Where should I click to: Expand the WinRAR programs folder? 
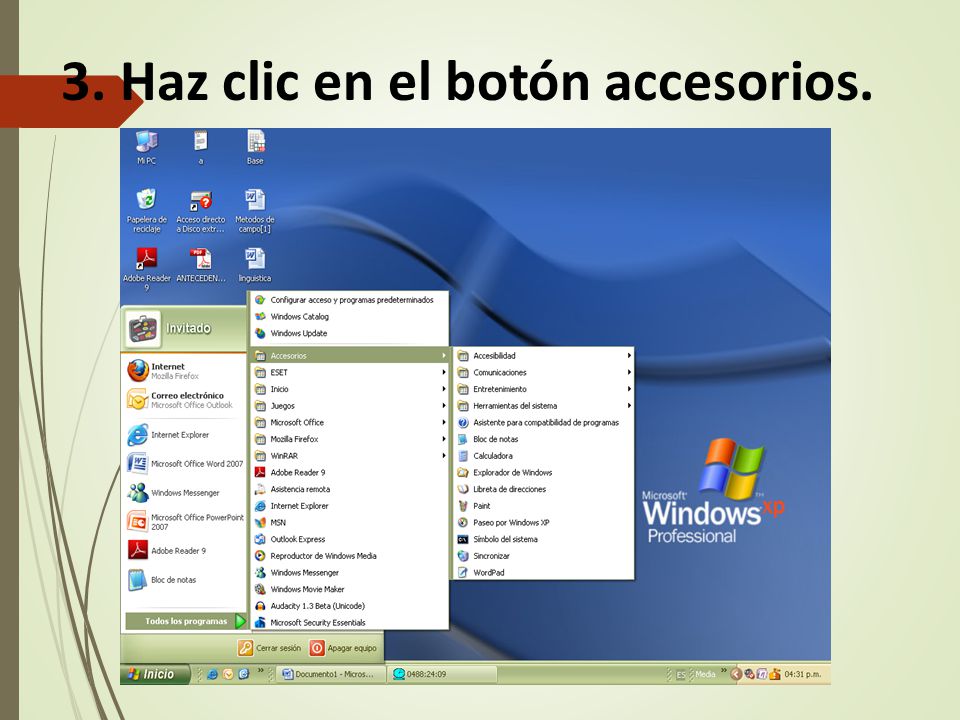[350, 456]
